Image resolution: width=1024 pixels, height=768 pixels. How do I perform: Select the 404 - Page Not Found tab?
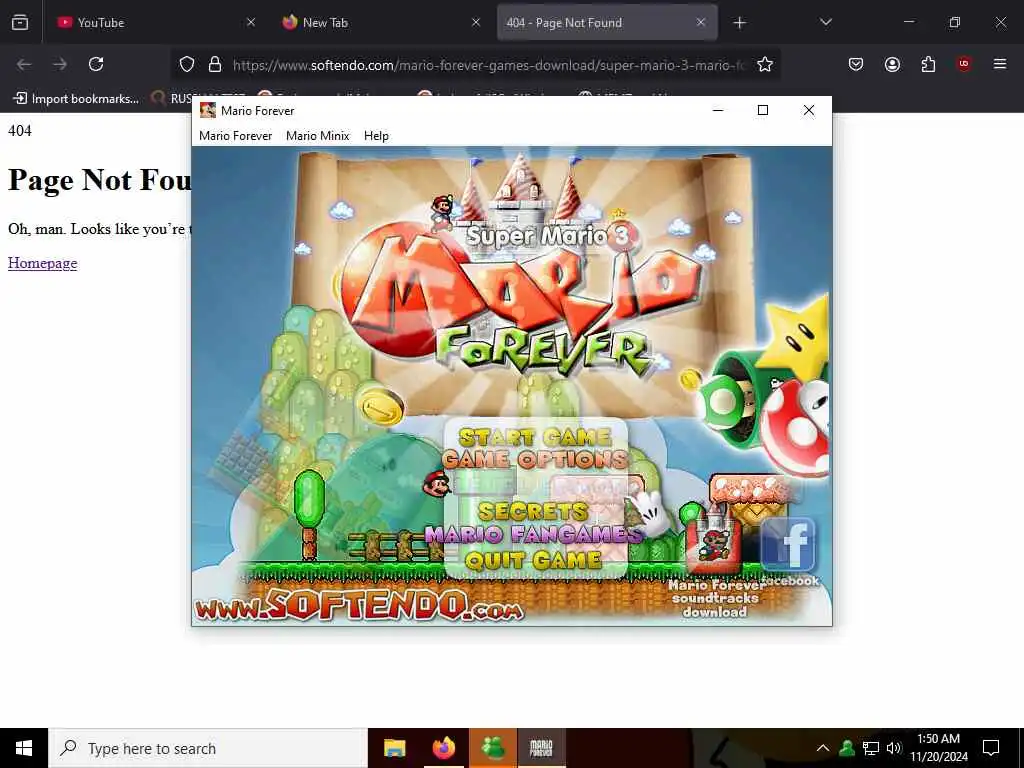pyautogui.click(x=607, y=23)
